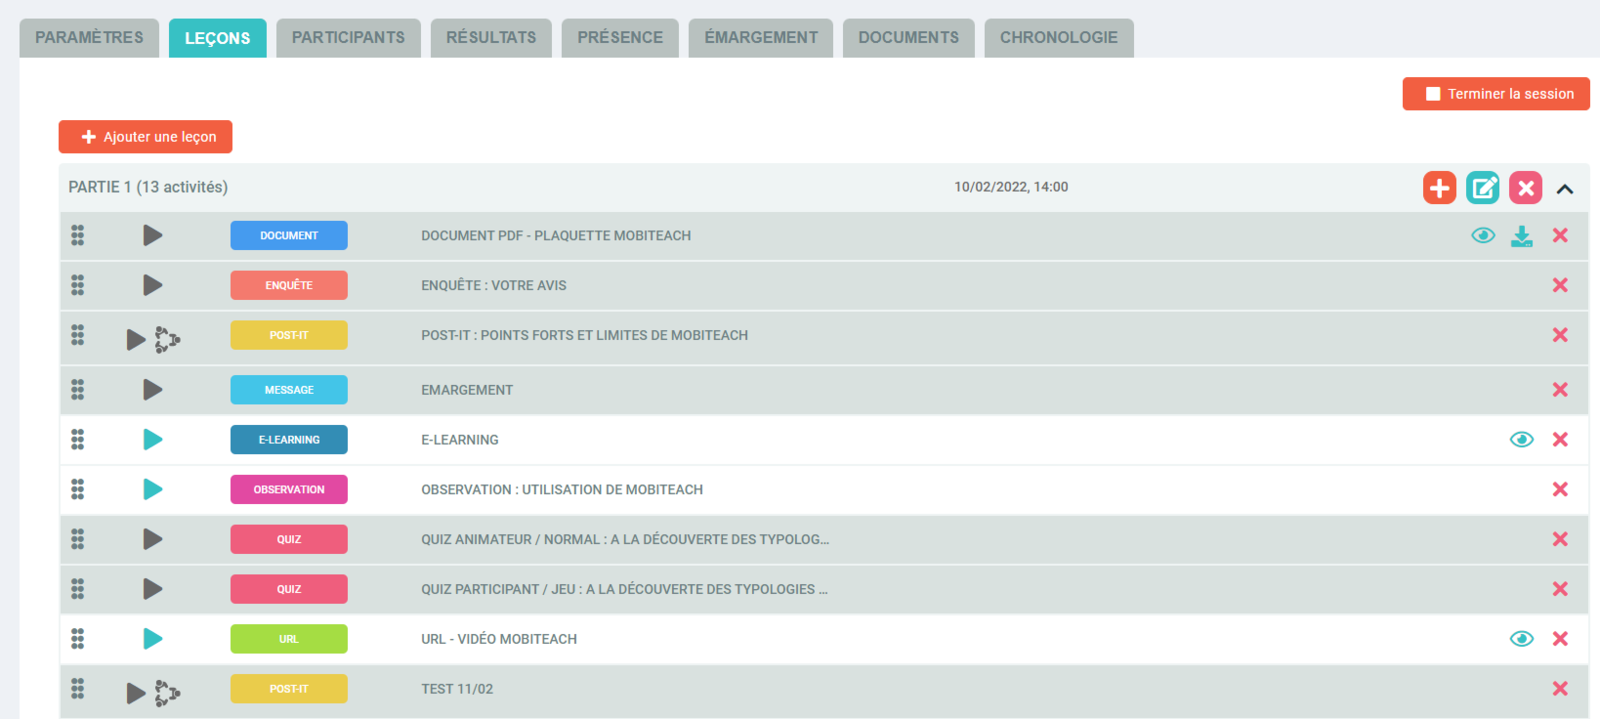Switch to the Participants tab
1600x719 pixels.
click(x=348, y=38)
